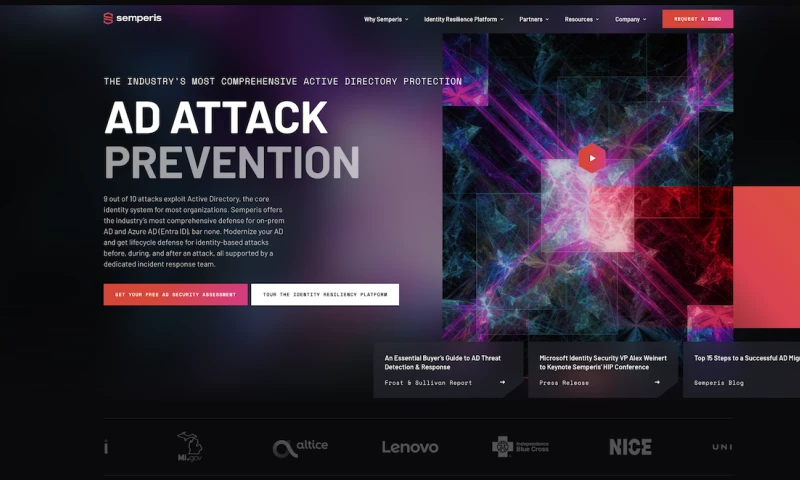
Task: Click the Independence Blue Cross logo
Action: pyautogui.click(x=520, y=447)
